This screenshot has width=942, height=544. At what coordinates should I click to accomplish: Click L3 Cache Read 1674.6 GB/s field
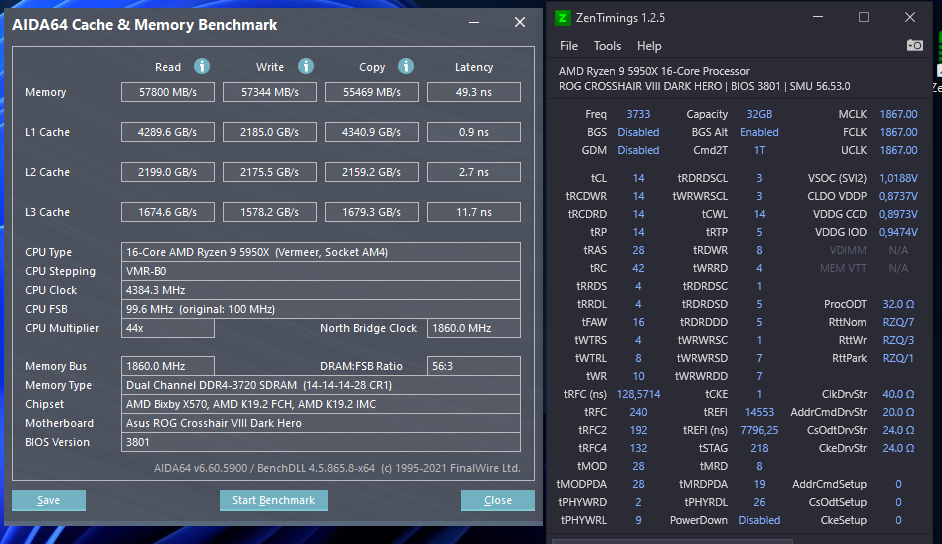tap(168, 212)
